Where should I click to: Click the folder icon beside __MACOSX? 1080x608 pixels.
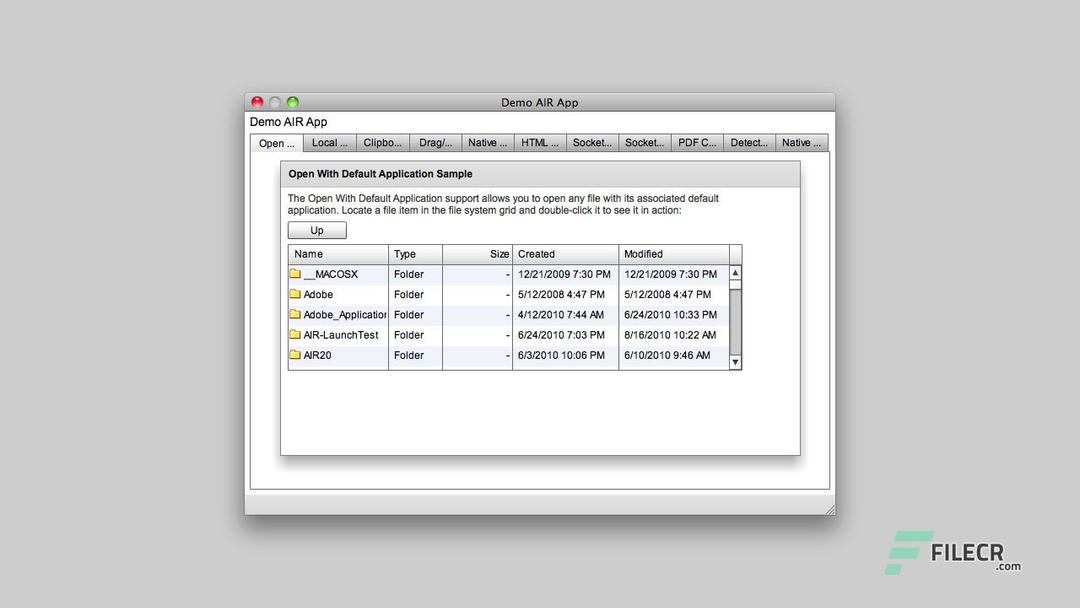click(x=295, y=274)
